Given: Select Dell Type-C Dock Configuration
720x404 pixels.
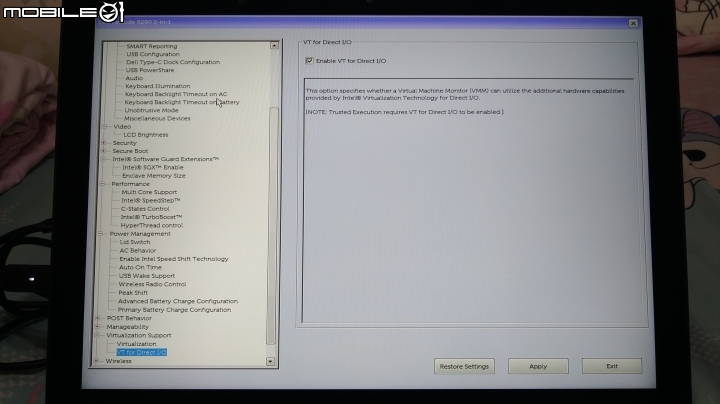Looking at the screenshot, I should click(x=173, y=62).
